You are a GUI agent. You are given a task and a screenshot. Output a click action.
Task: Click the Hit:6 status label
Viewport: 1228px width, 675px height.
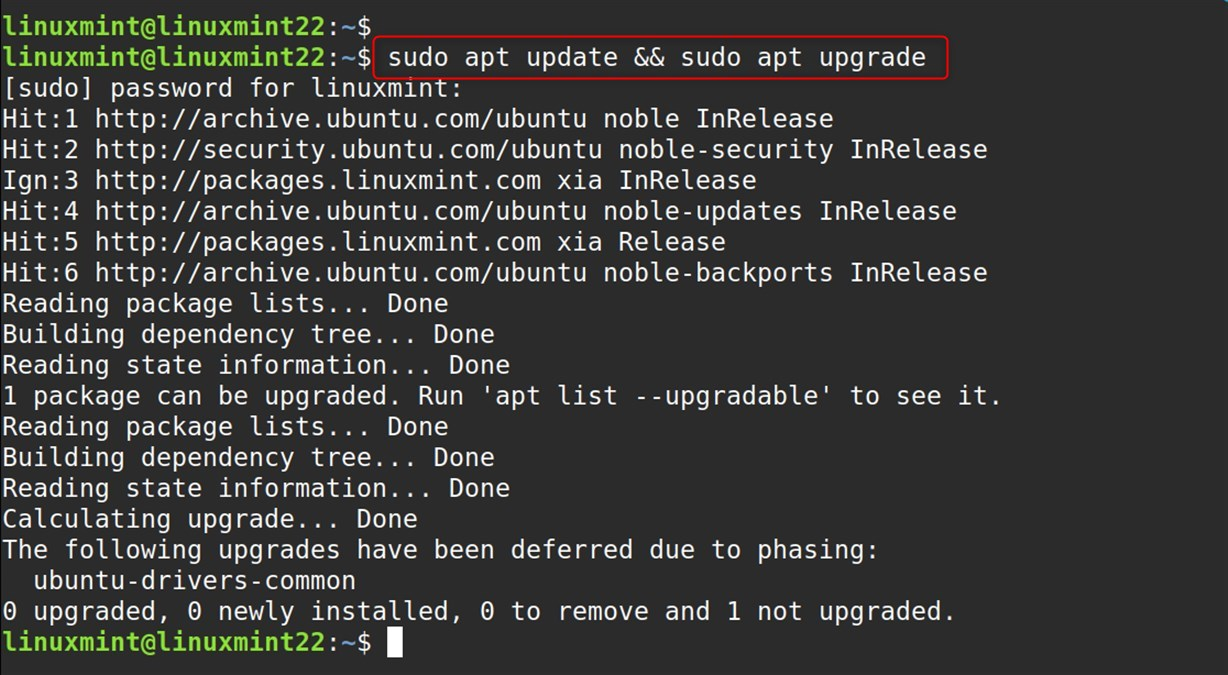41,273
